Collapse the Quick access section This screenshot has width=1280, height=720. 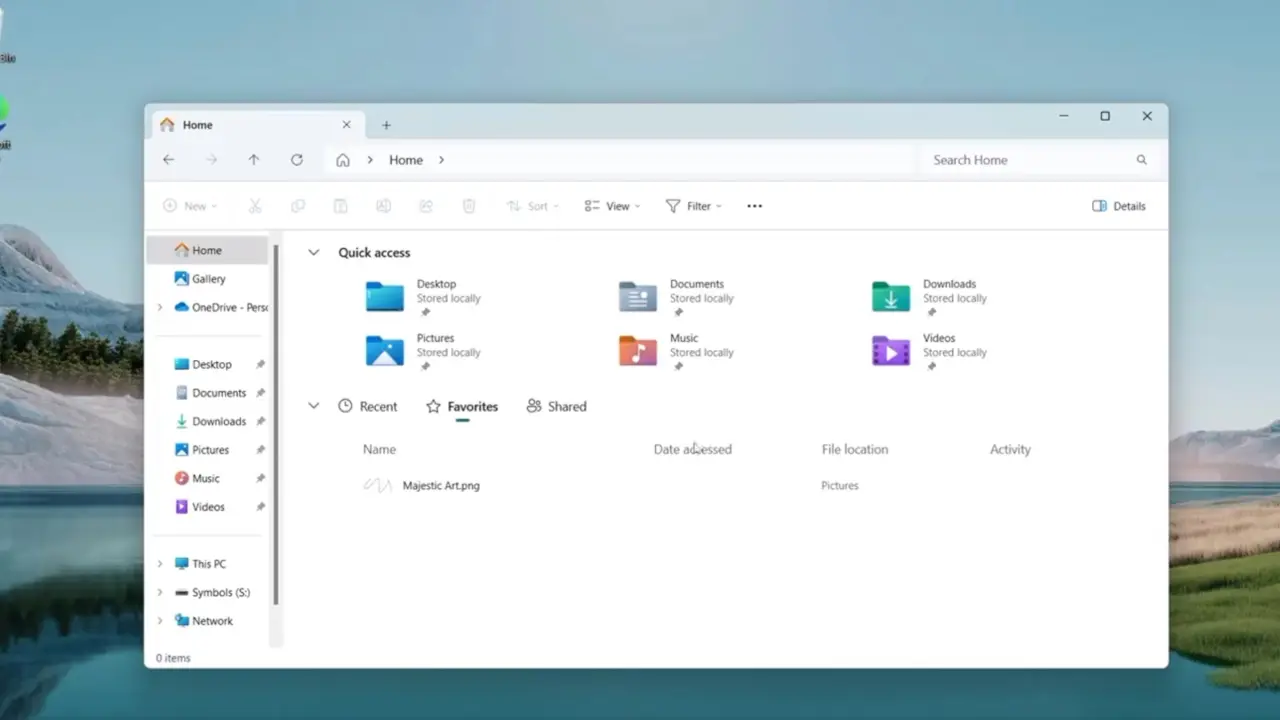(x=314, y=253)
